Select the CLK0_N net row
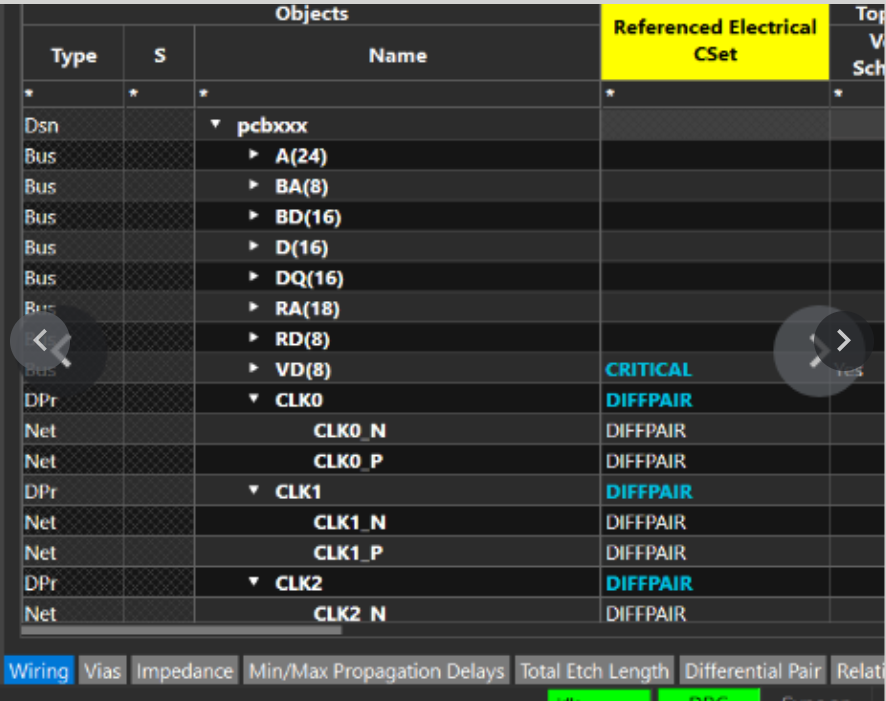The image size is (886, 701). [x=349, y=431]
